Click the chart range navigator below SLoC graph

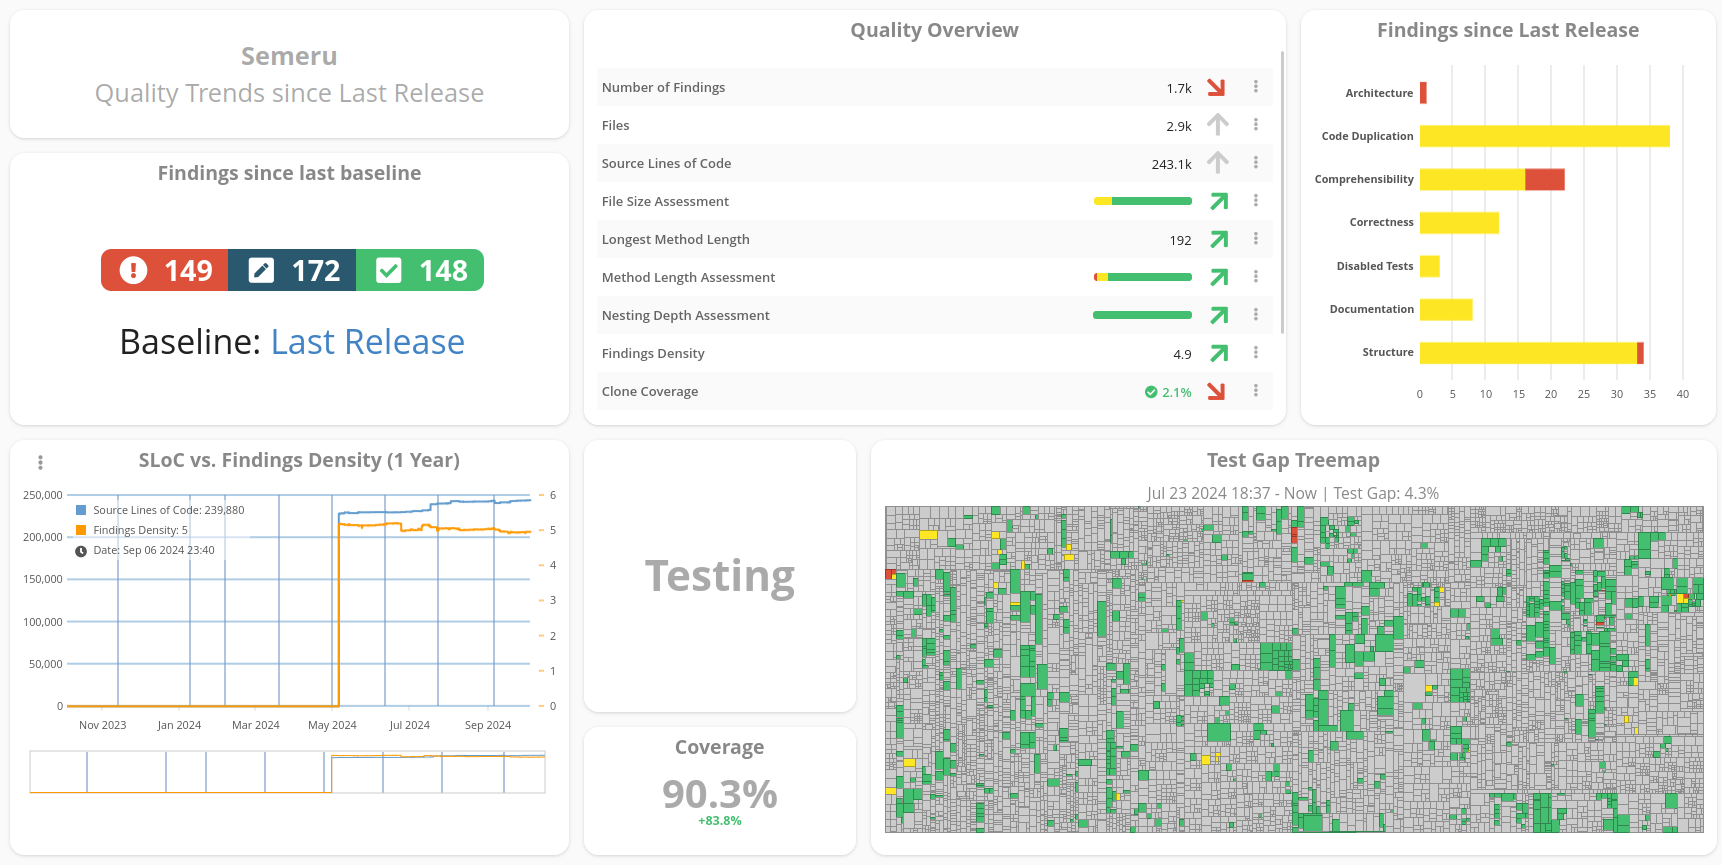tap(288, 772)
